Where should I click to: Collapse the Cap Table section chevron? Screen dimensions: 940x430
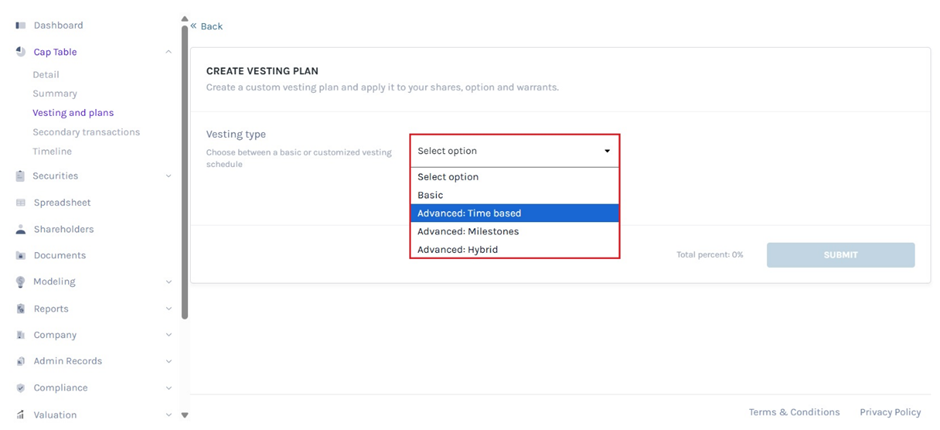[x=168, y=52]
